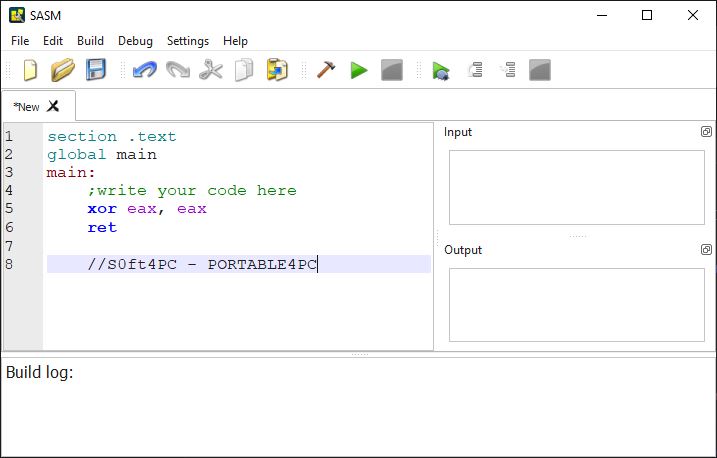Paste using the clipboard icon
Viewport: 717px width, 458px height.
coord(277,70)
